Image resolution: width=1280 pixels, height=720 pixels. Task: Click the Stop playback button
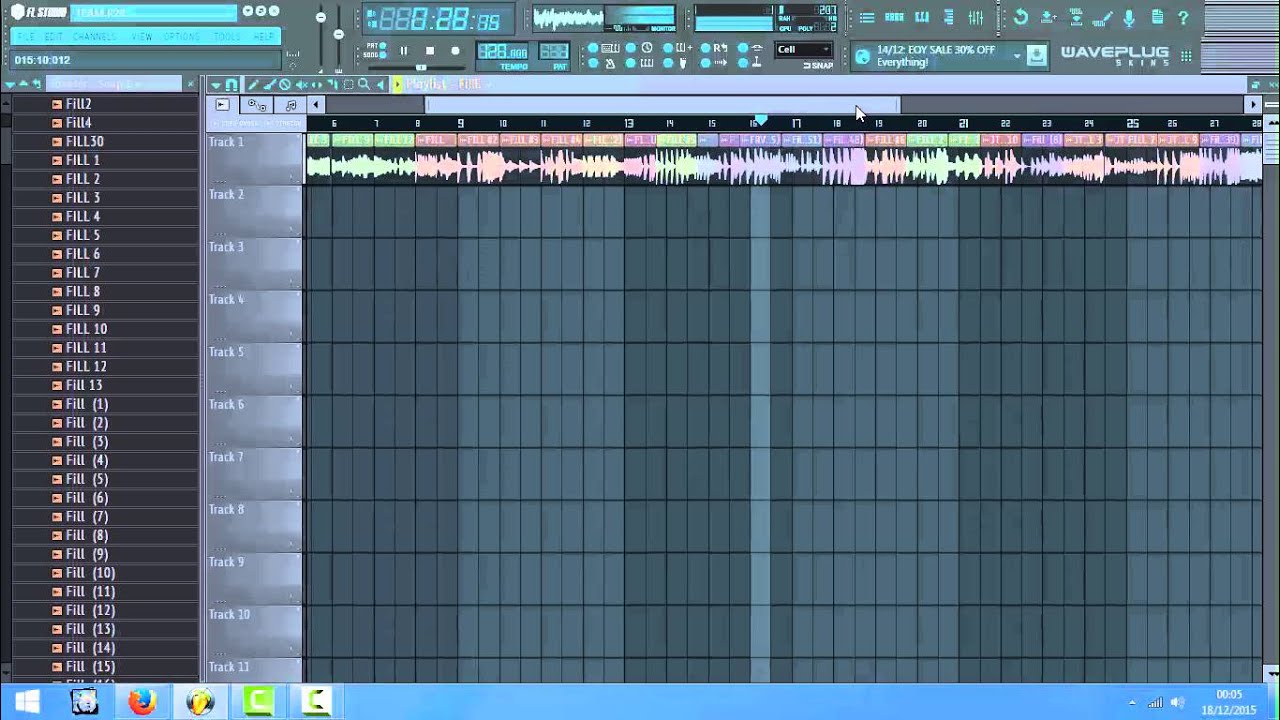click(430, 51)
